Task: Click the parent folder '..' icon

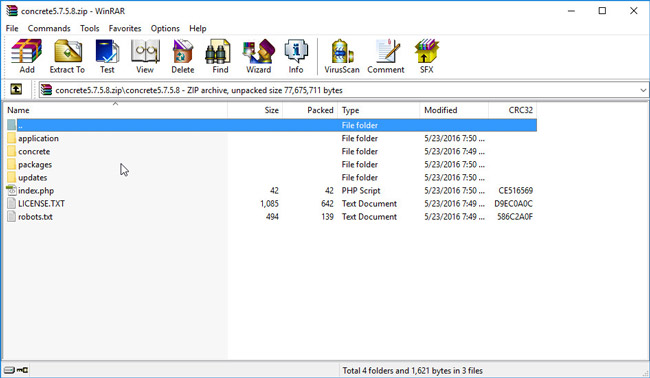Action: coord(12,125)
